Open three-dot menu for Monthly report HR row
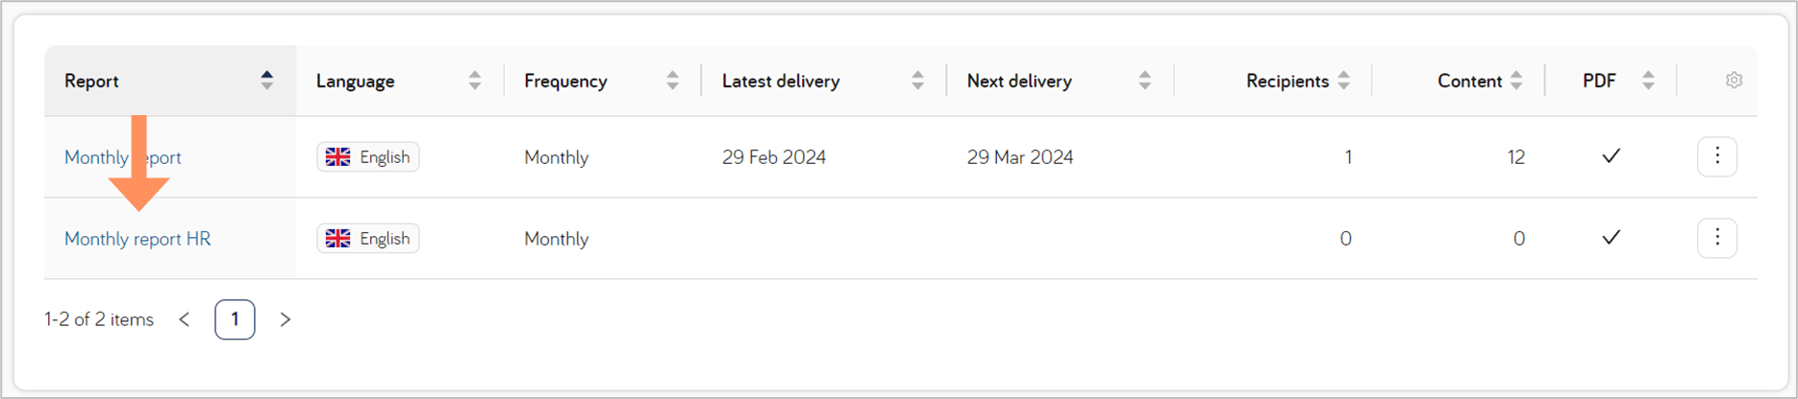1798x399 pixels. tap(1717, 238)
